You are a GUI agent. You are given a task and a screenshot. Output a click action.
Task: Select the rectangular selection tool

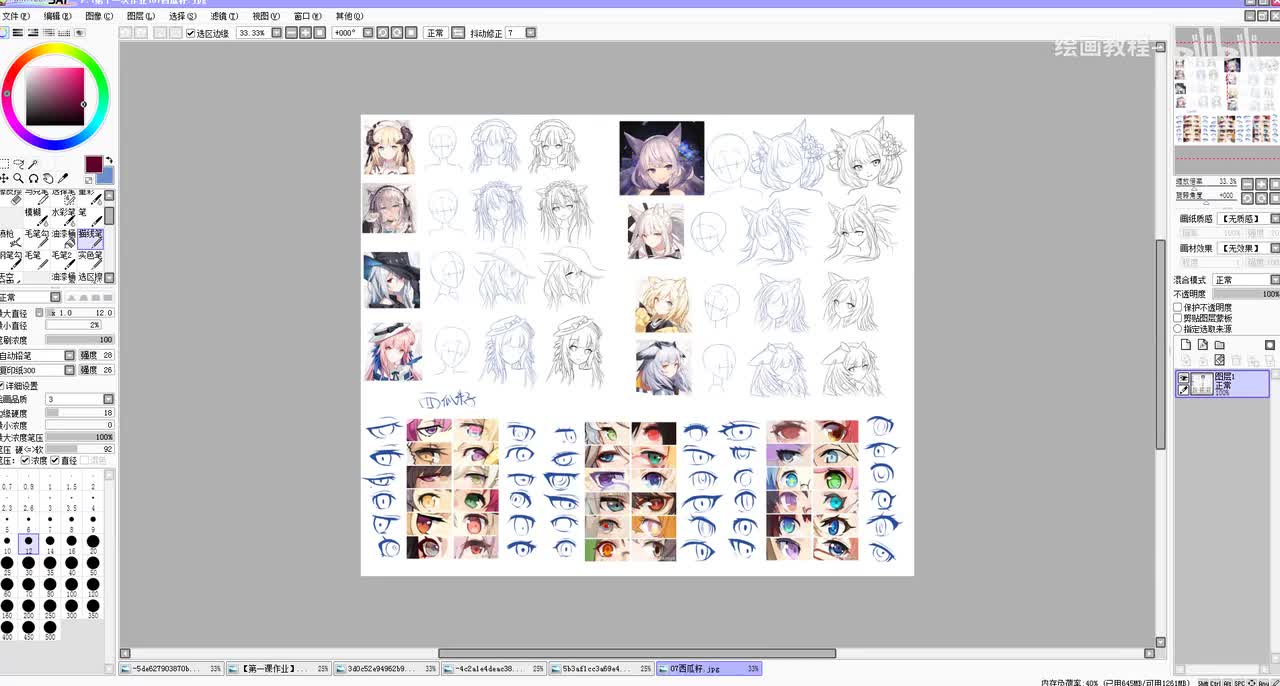coord(4,164)
